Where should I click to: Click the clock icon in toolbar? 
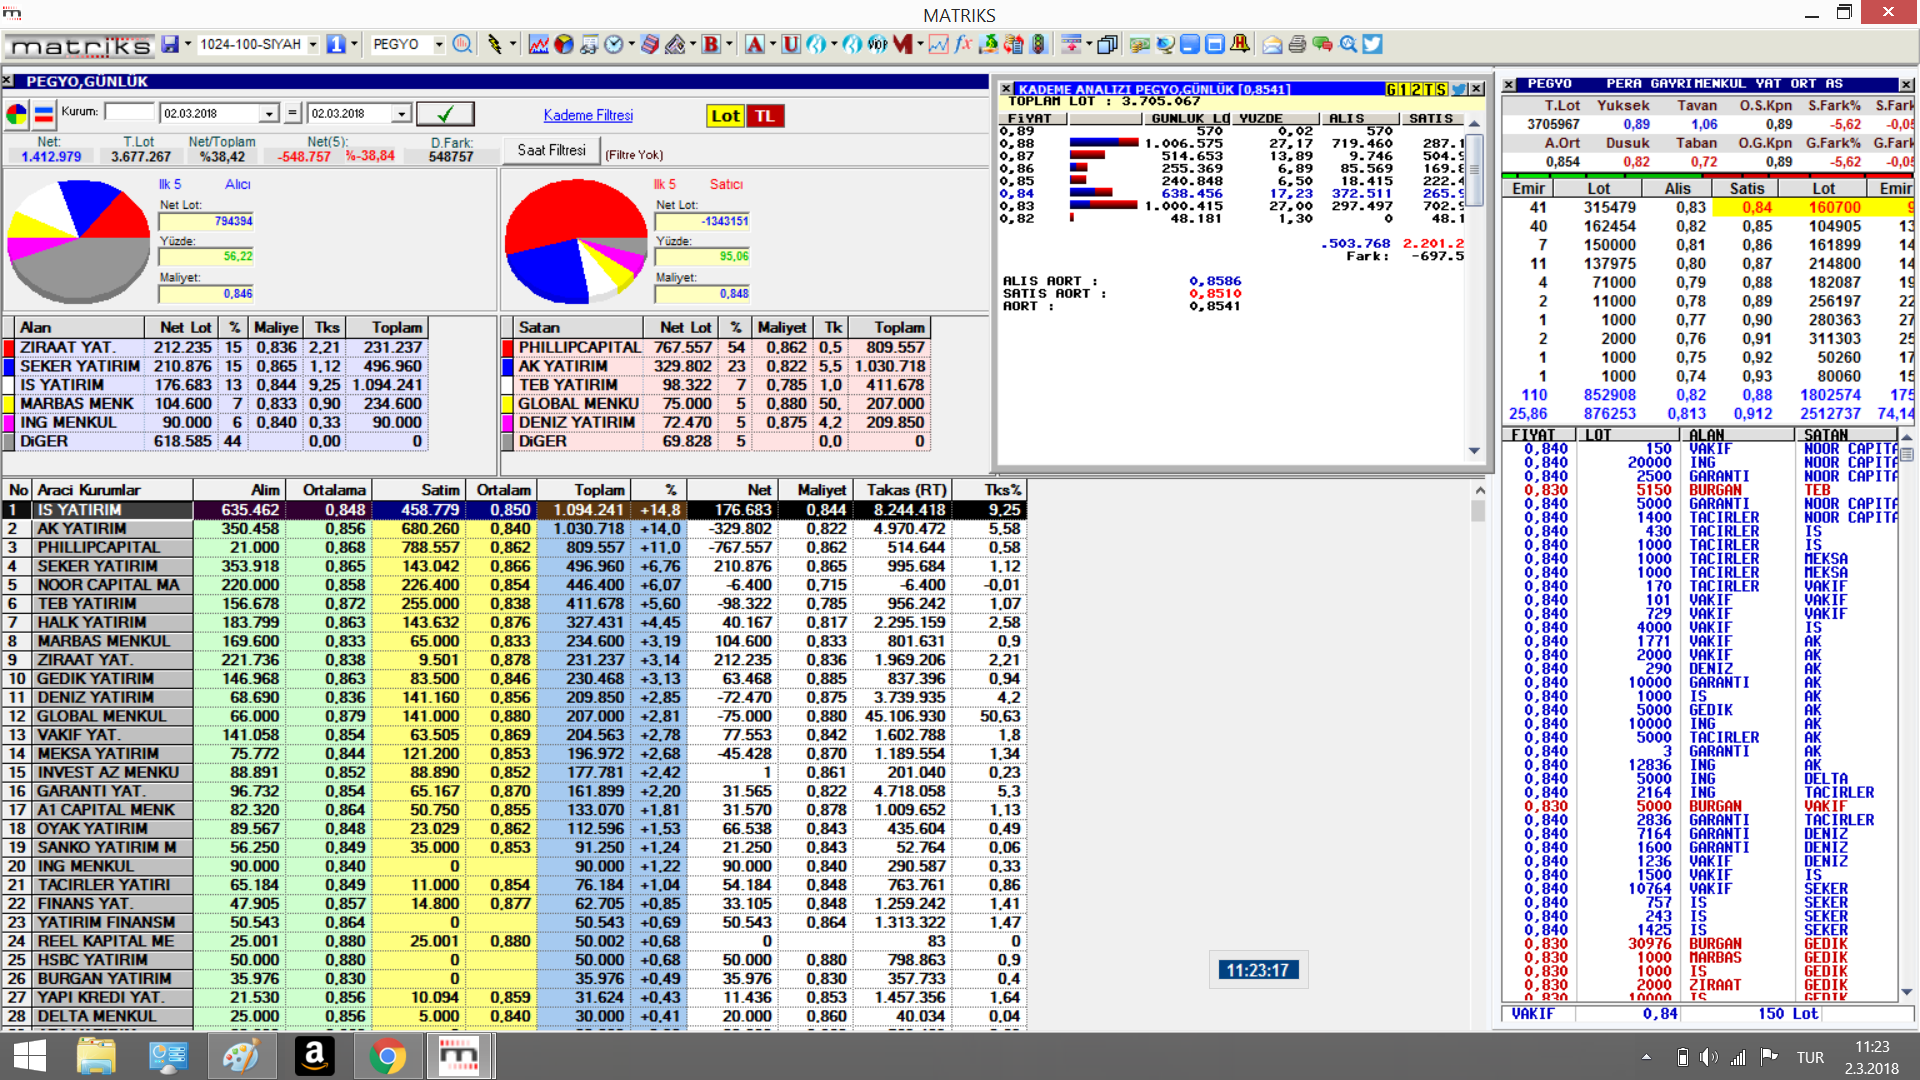pos(614,44)
